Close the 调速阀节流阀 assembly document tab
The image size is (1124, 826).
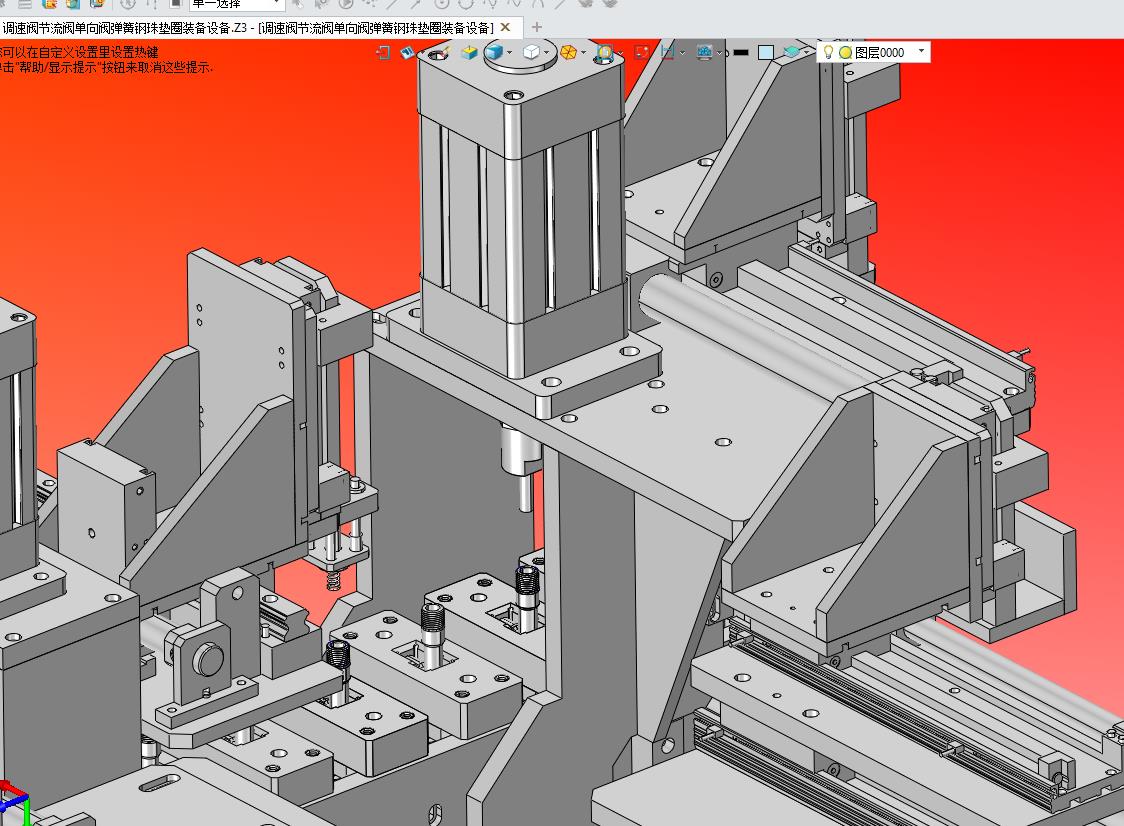505,27
